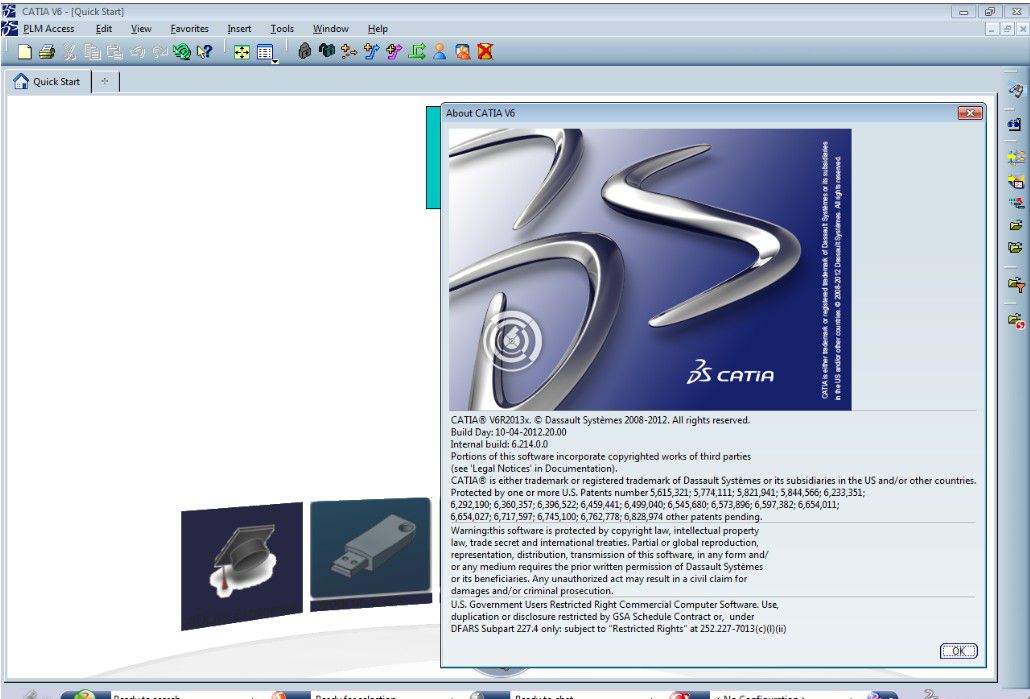Click the padlock Lock icon
The image size is (1030, 699).
[303, 51]
